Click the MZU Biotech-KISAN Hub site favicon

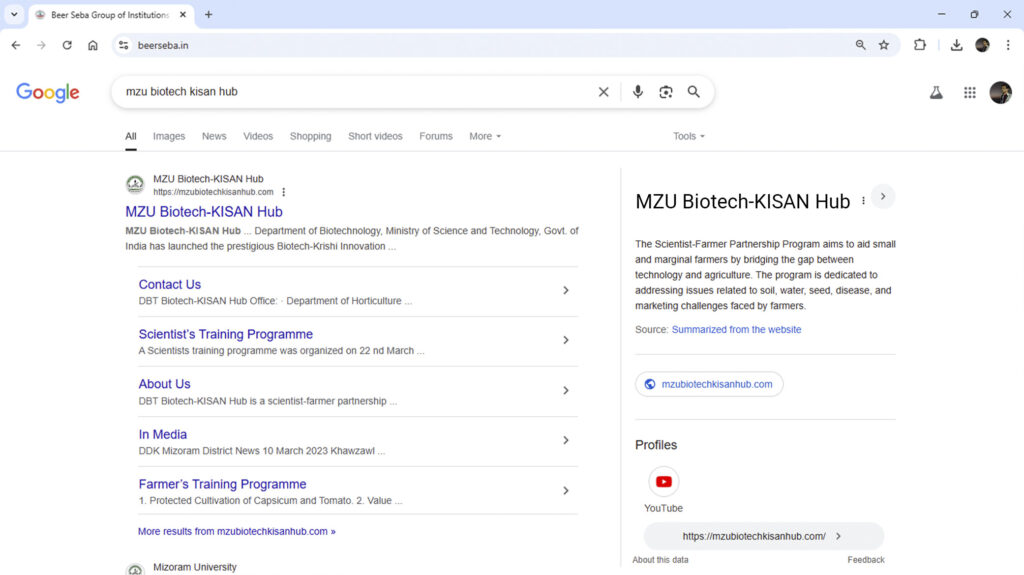(x=135, y=184)
